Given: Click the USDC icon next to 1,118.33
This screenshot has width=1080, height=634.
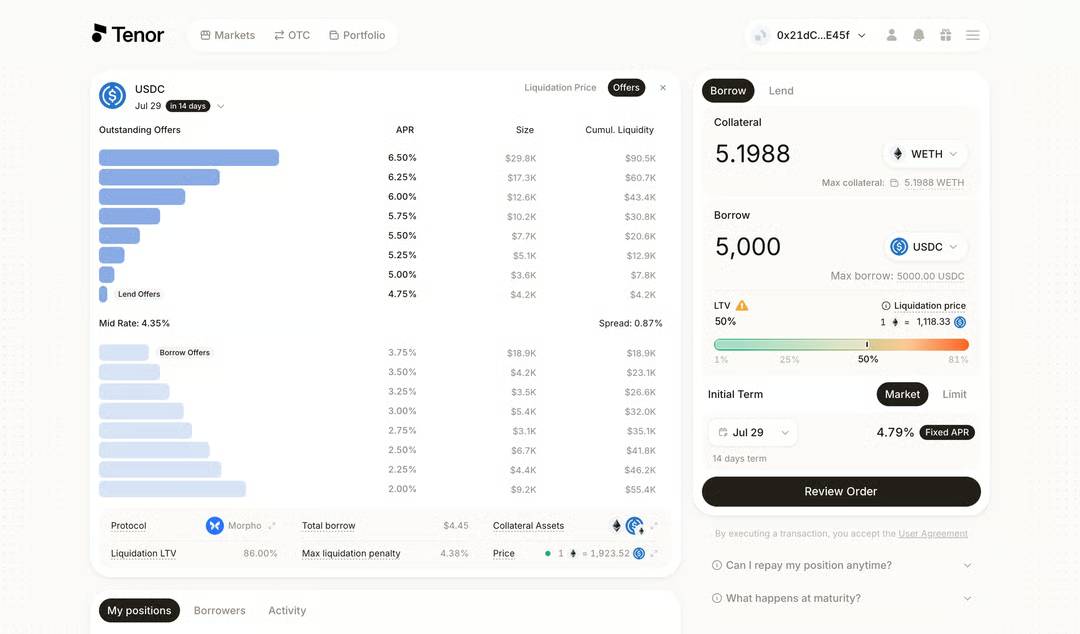Looking at the screenshot, I should click(960, 322).
